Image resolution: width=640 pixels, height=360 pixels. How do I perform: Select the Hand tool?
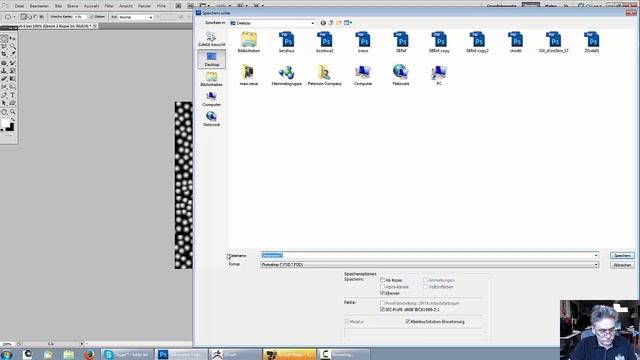click(x=4, y=112)
